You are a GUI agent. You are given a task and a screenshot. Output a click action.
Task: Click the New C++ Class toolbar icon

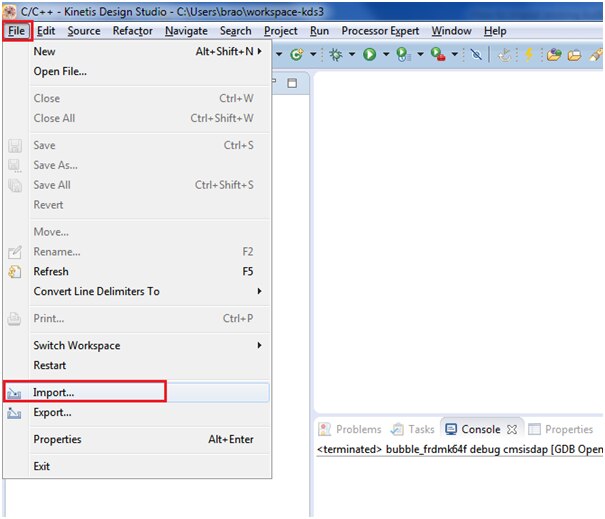297,54
